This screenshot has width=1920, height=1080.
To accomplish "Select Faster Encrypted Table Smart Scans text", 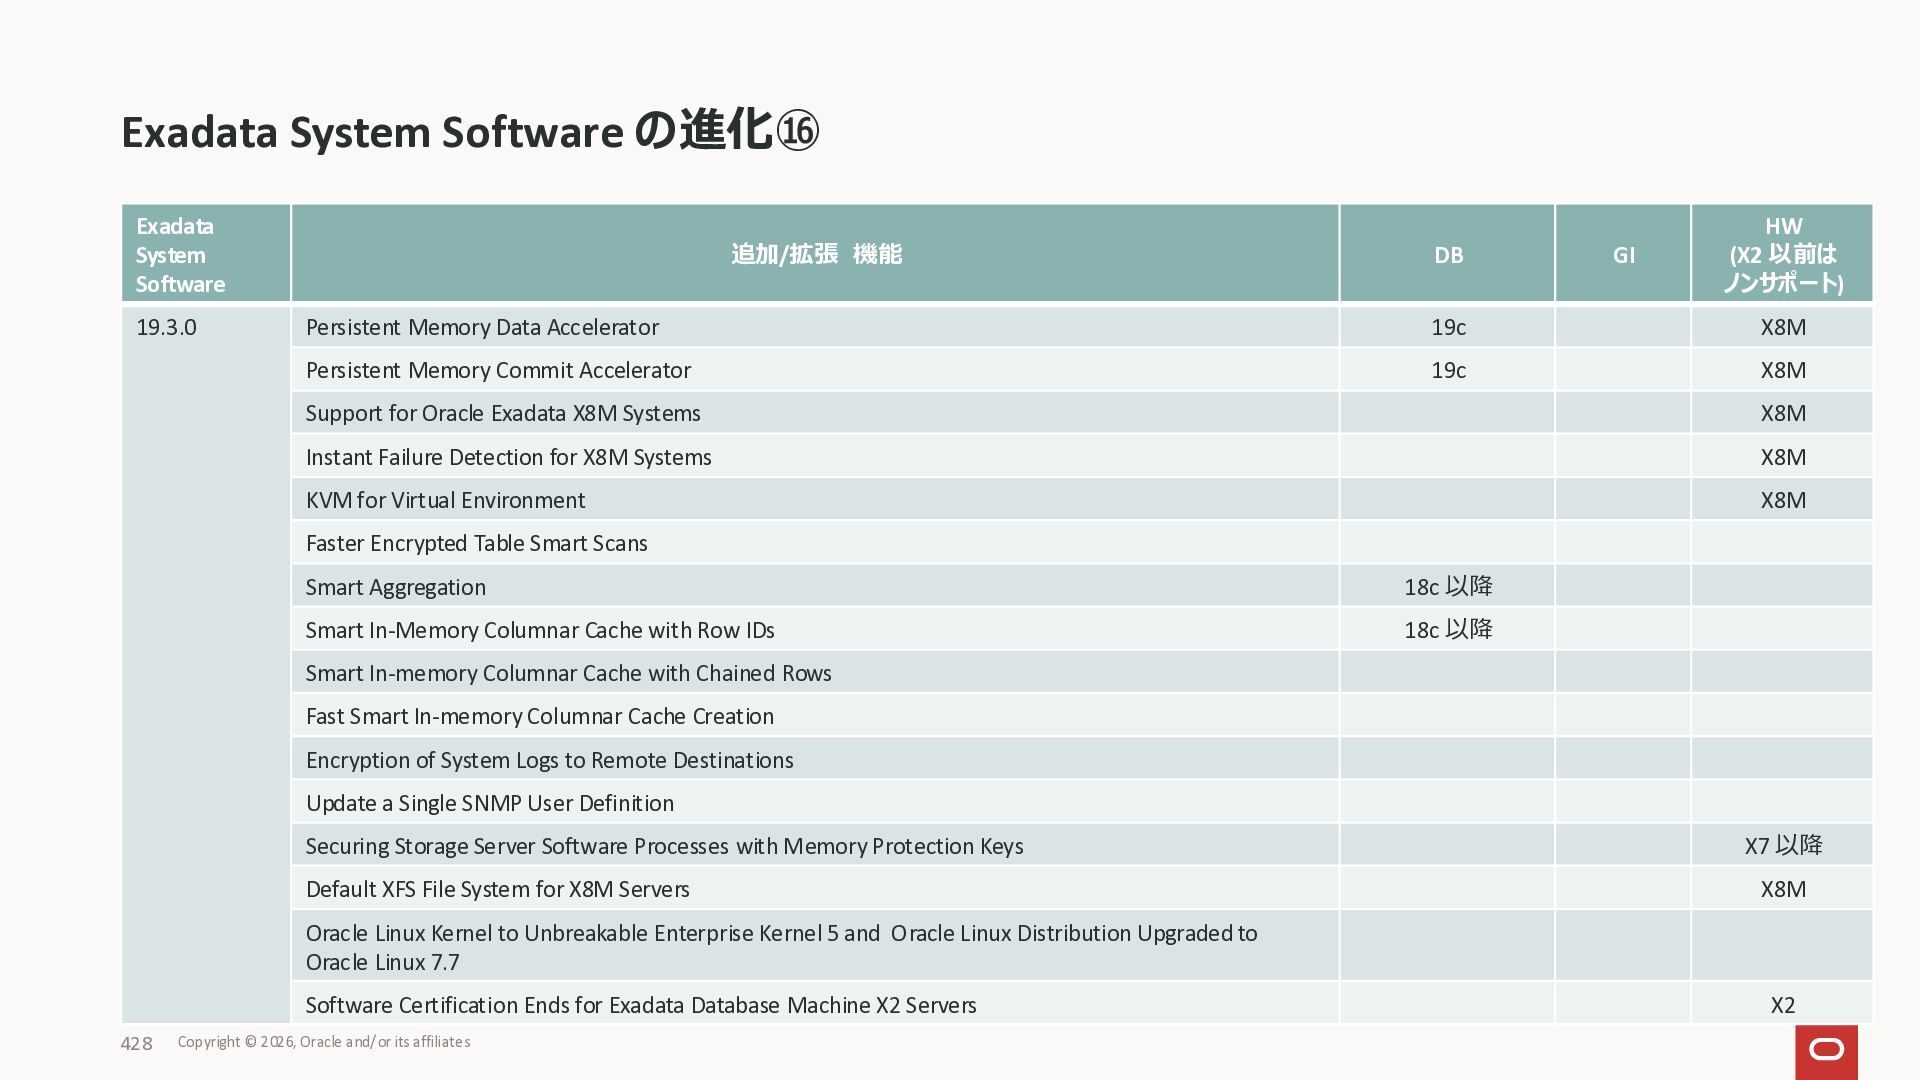I will (476, 544).
